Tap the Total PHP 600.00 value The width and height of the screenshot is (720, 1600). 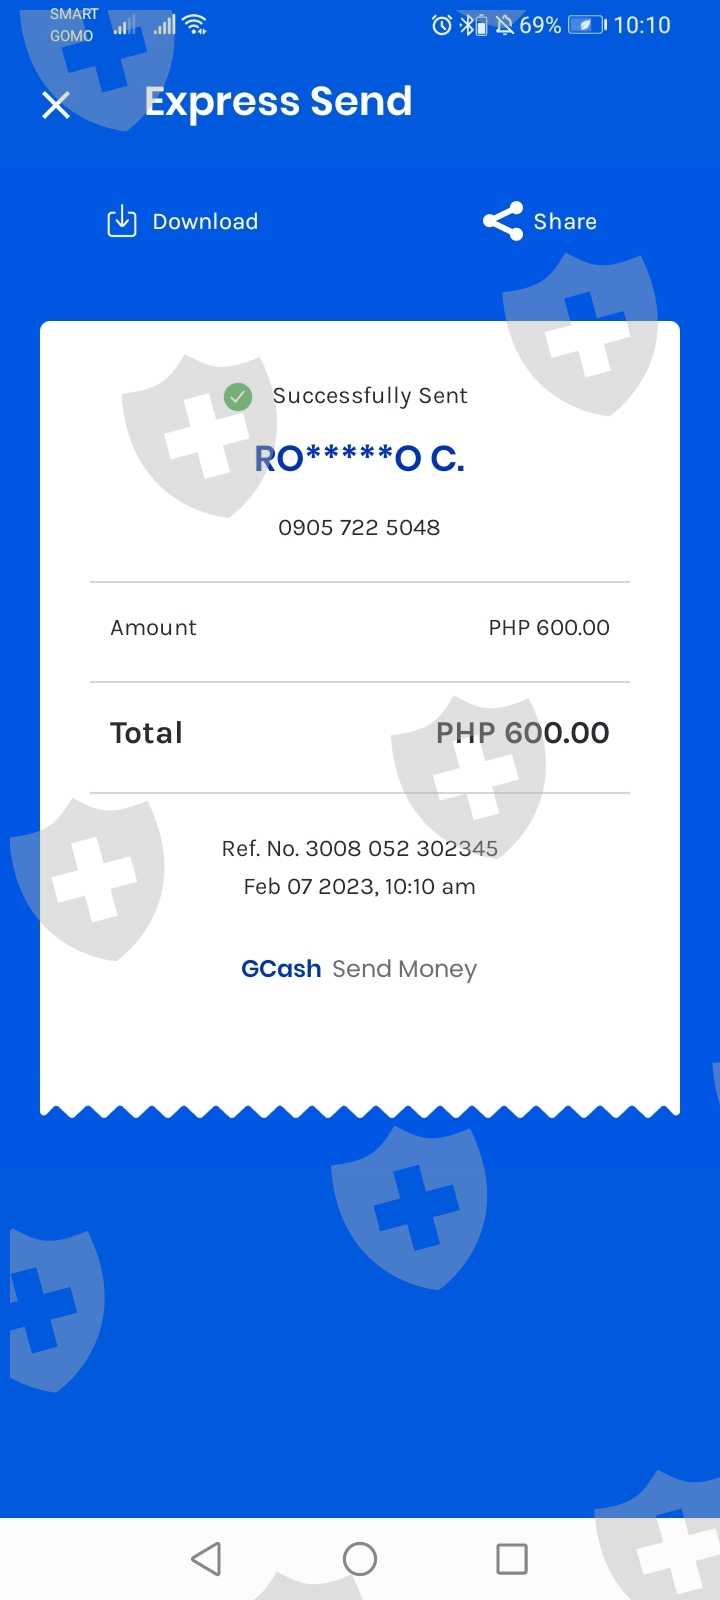[x=522, y=733]
